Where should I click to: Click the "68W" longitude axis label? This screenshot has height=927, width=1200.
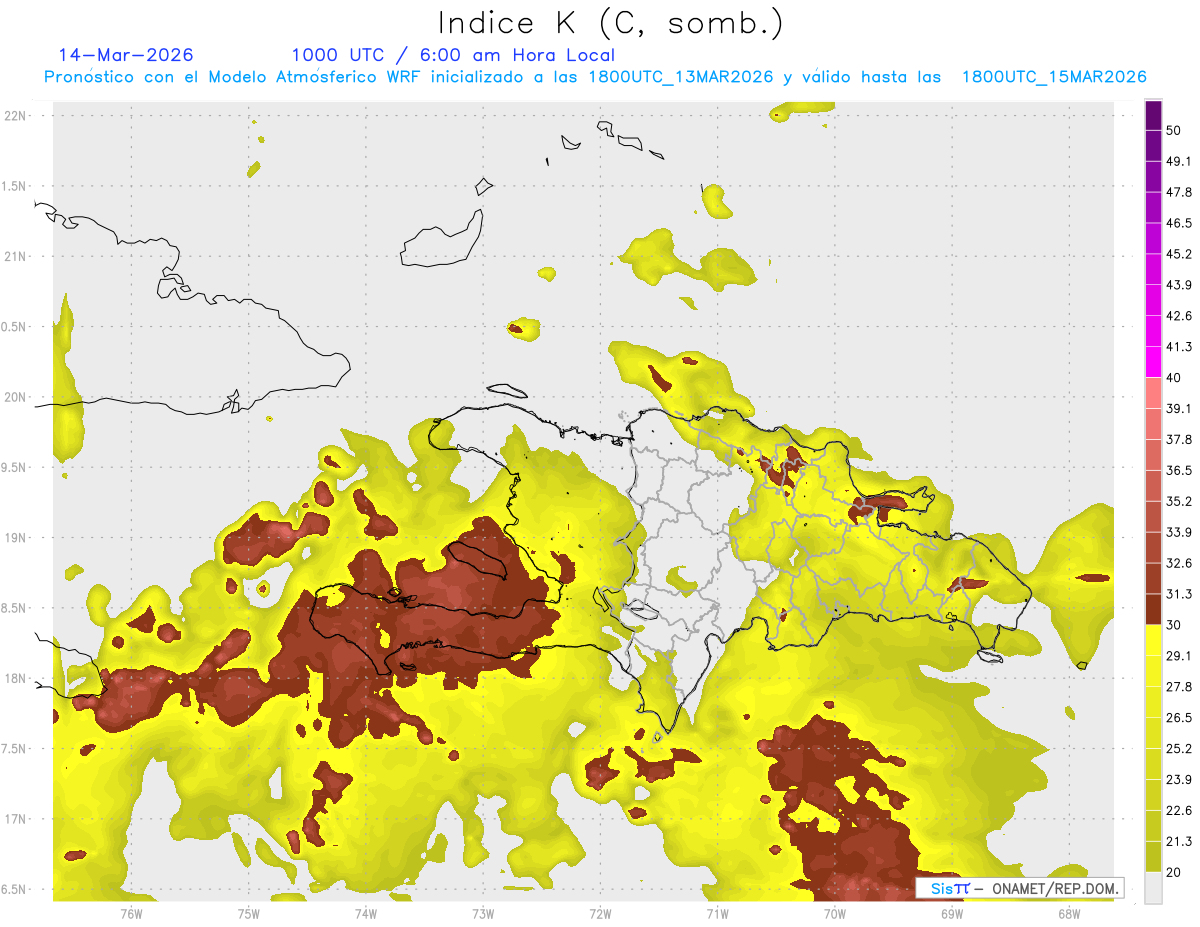(x=1069, y=913)
